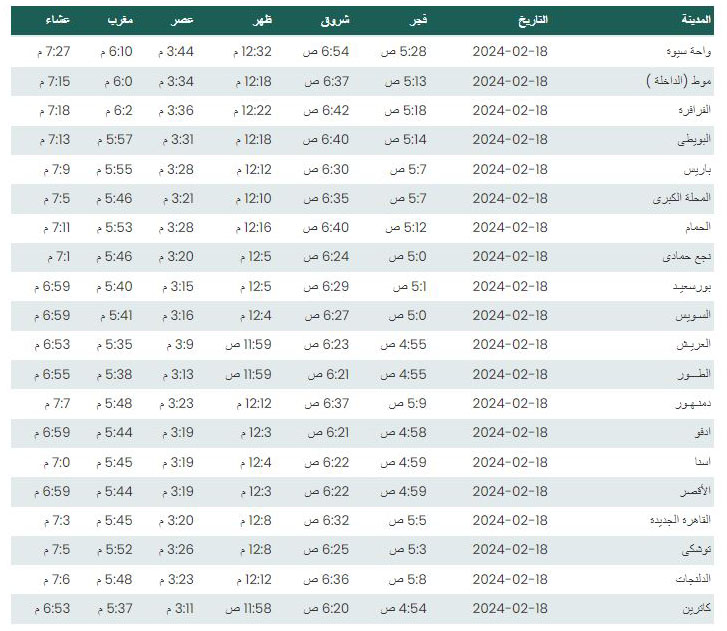Select the واحة سيوه city name
This screenshot has height=631, width=727.
click(689, 51)
